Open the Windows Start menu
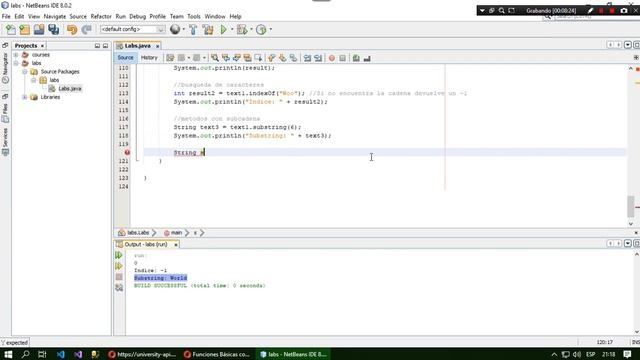Viewport: 640px width, 360px height. point(8,354)
